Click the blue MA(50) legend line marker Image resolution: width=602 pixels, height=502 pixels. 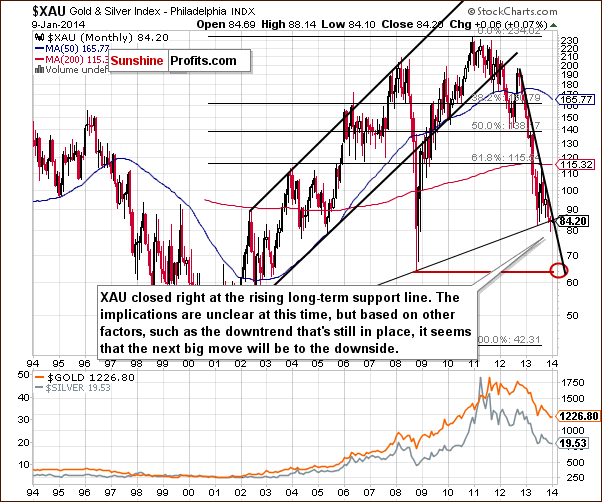click(39, 49)
